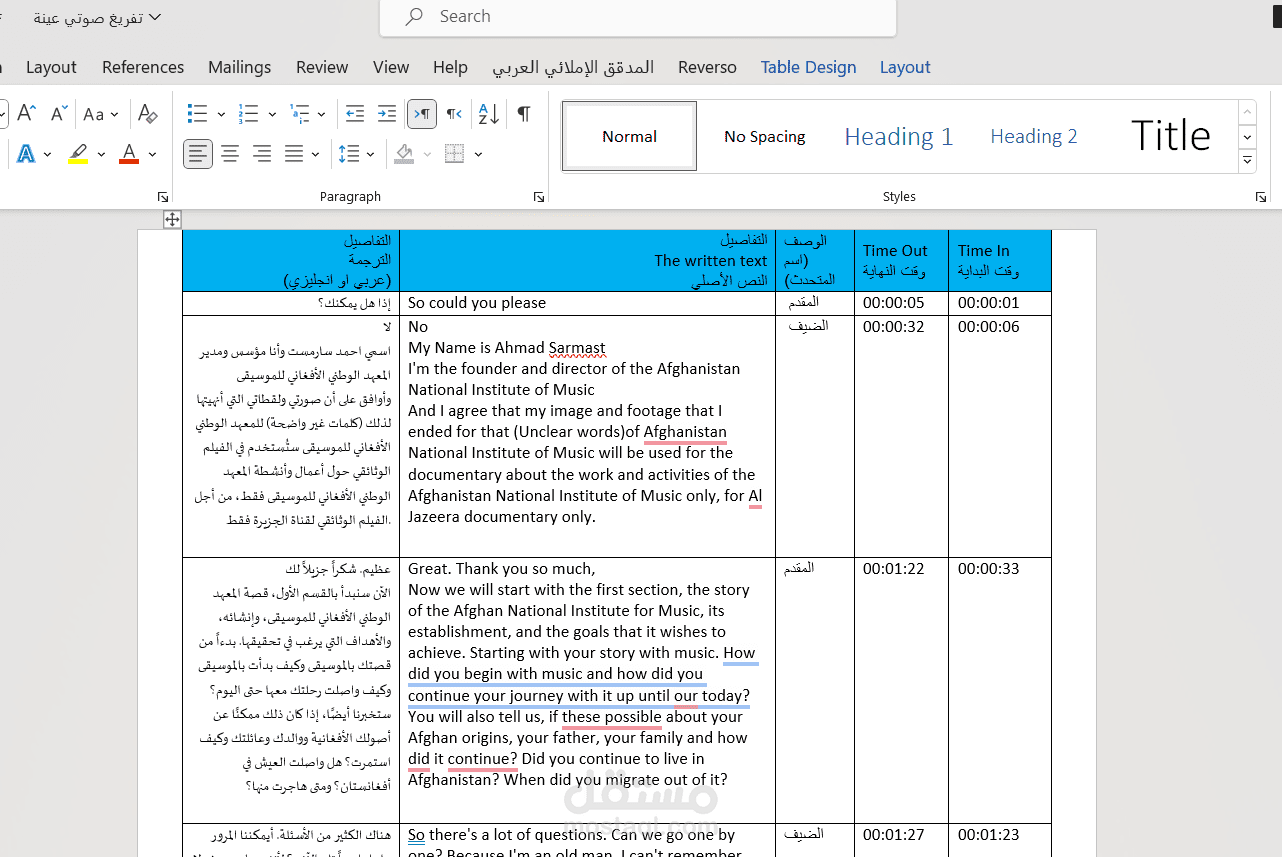
Task: Apply red font color
Action: coord(129,154)
